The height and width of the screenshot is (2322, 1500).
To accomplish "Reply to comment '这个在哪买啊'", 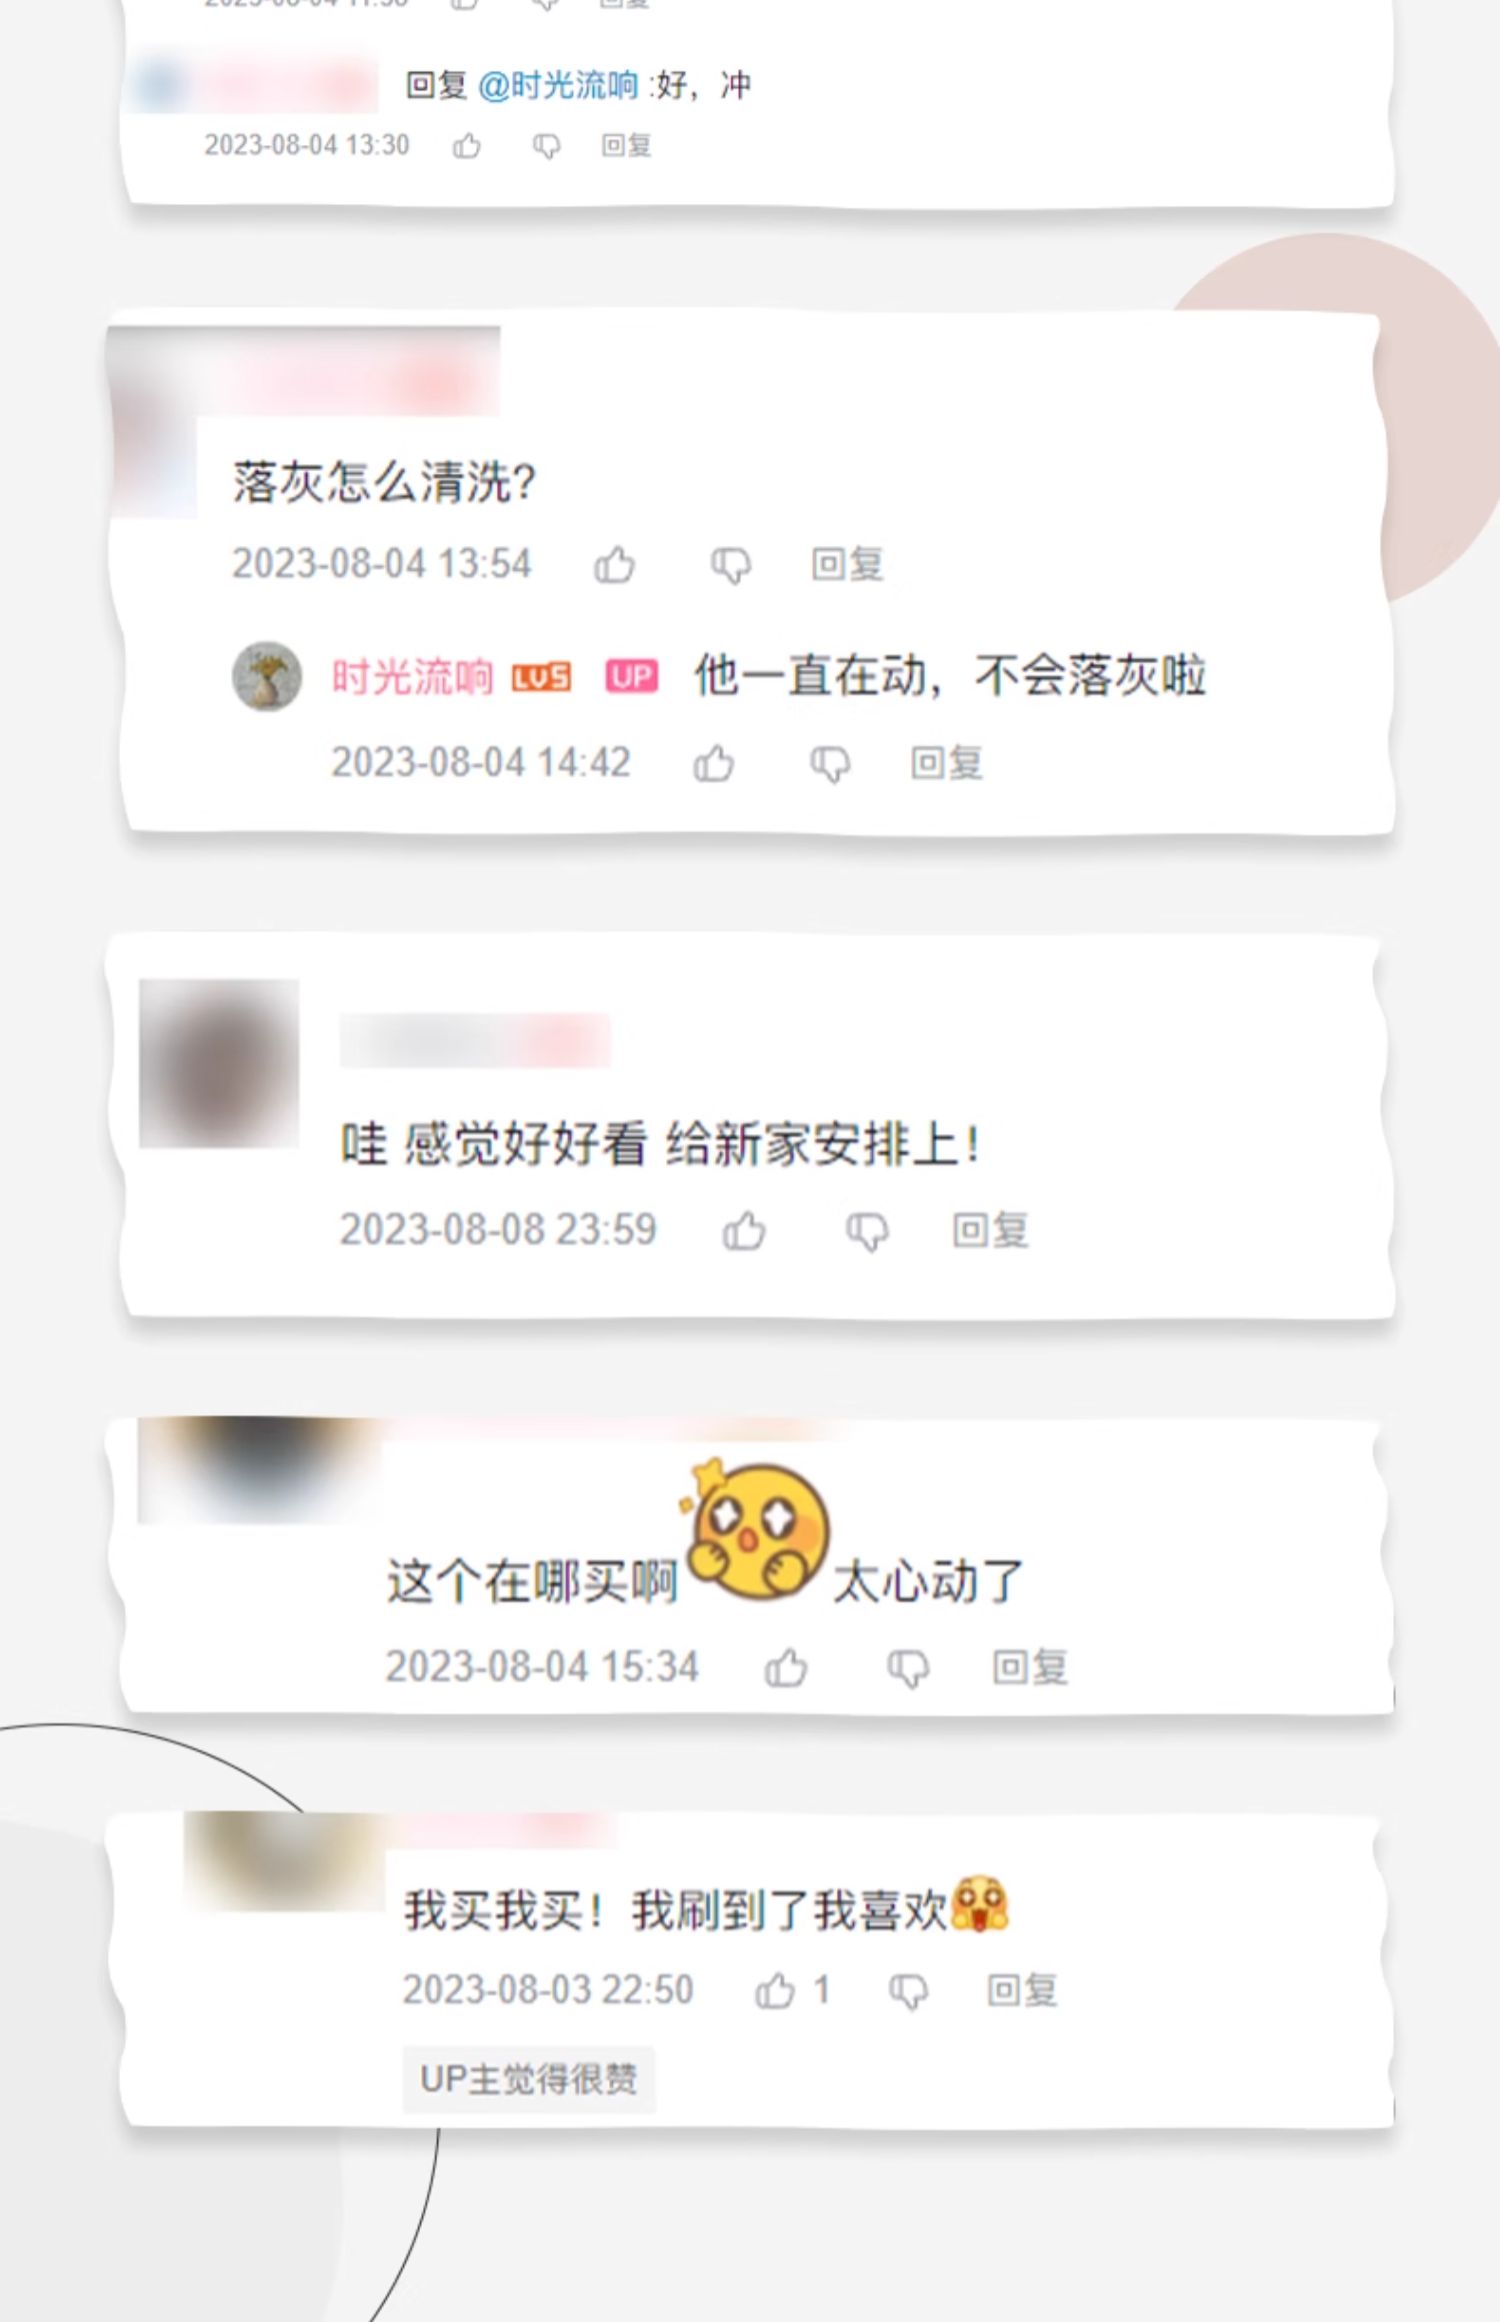I will 1030,1667.
